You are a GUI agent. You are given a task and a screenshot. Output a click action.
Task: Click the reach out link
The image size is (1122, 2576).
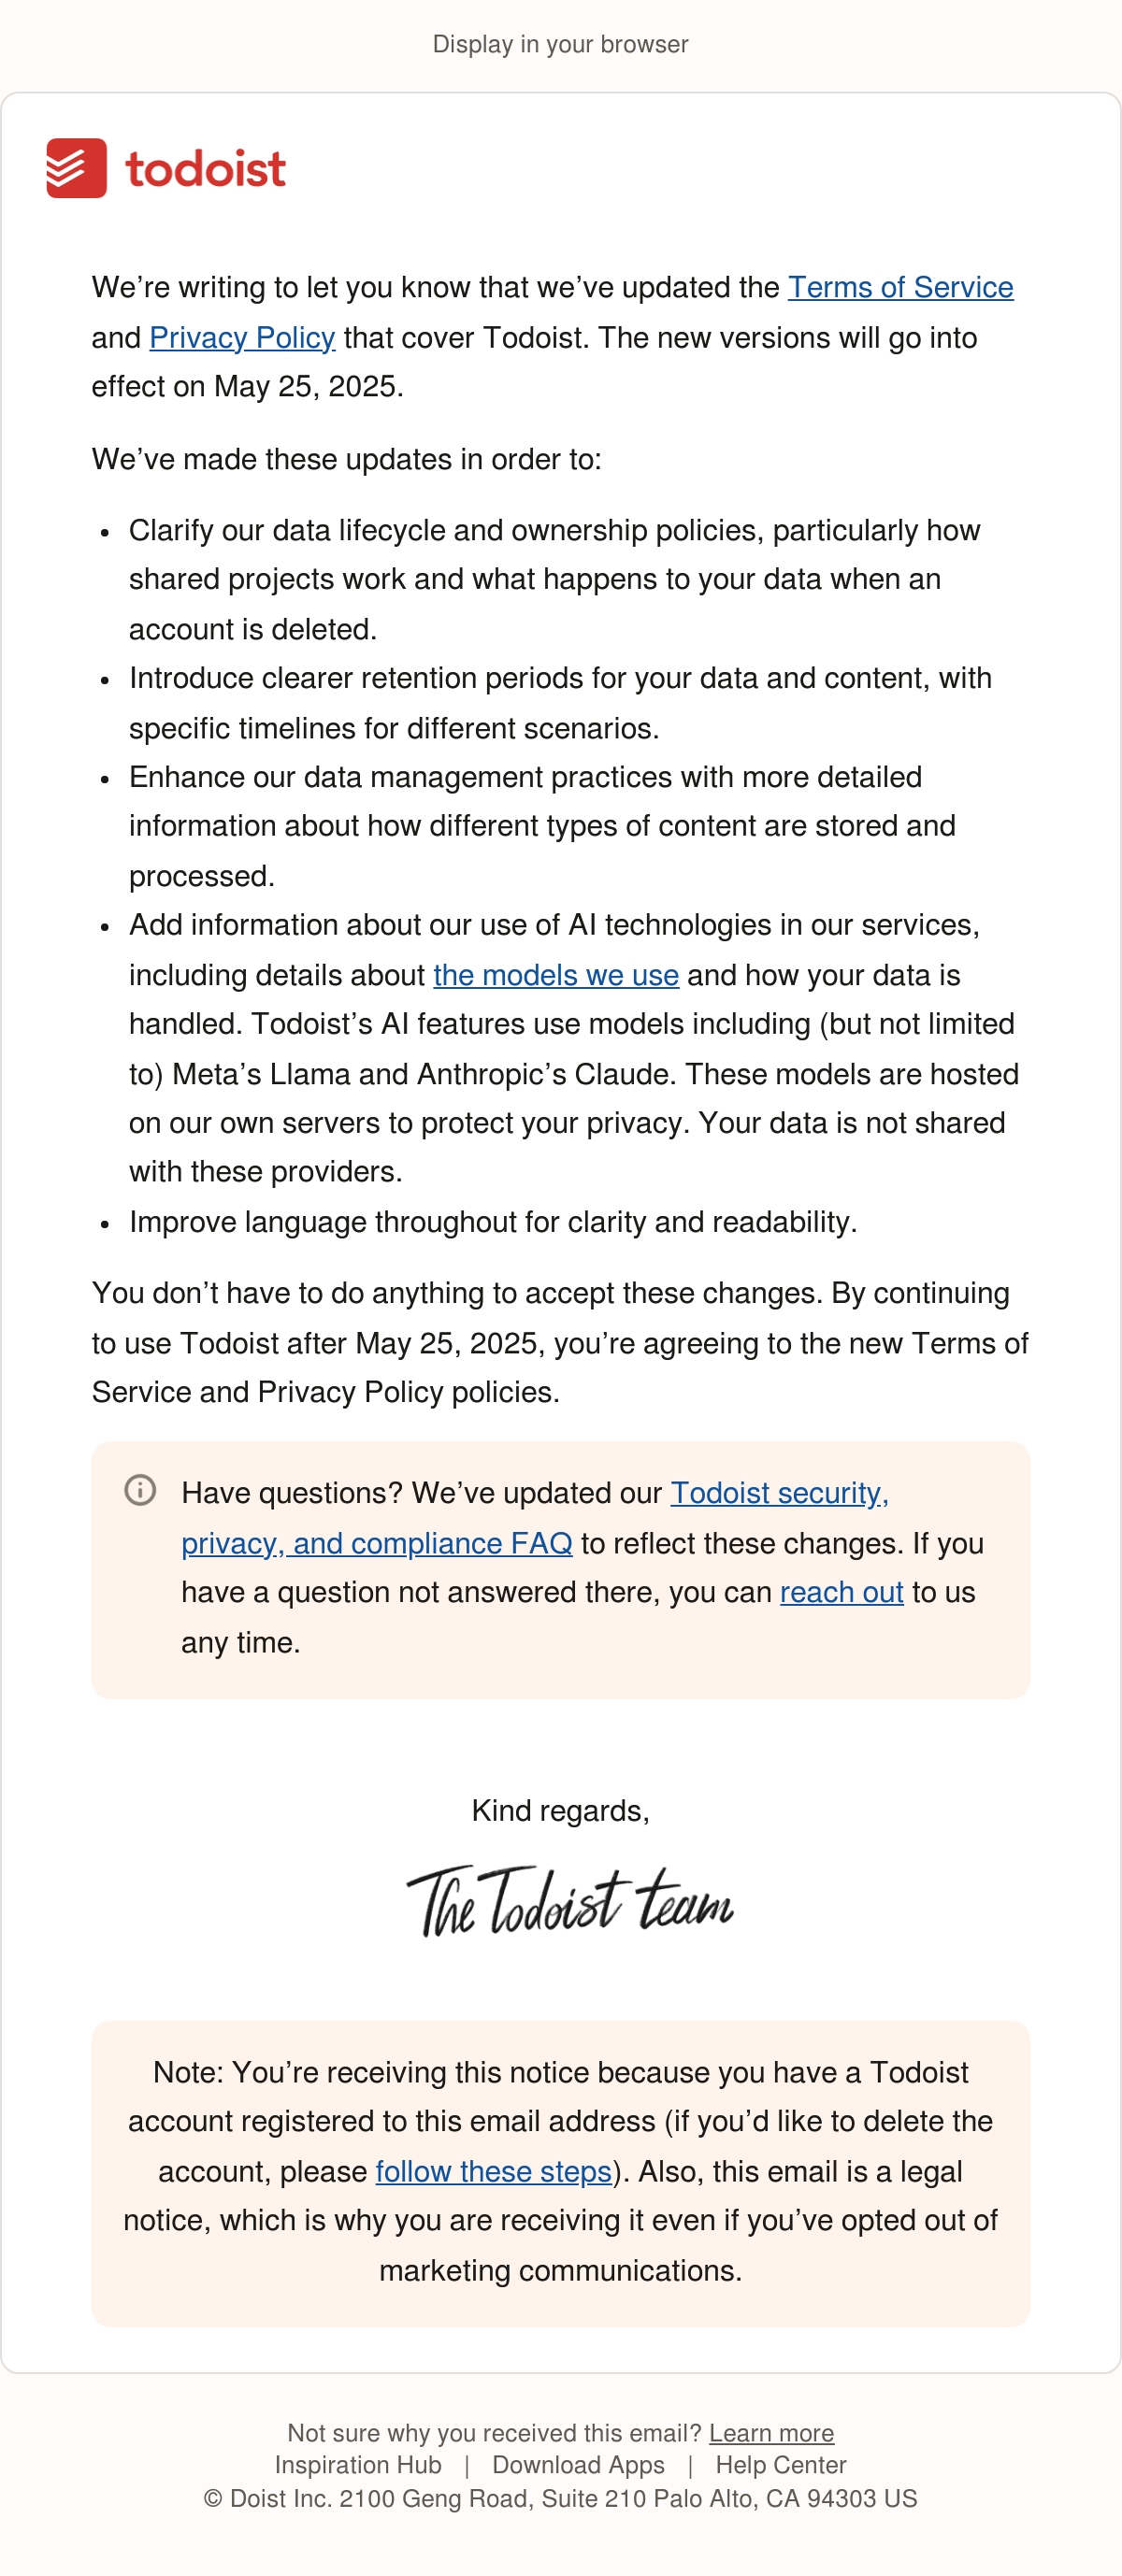pos(841,1592)
